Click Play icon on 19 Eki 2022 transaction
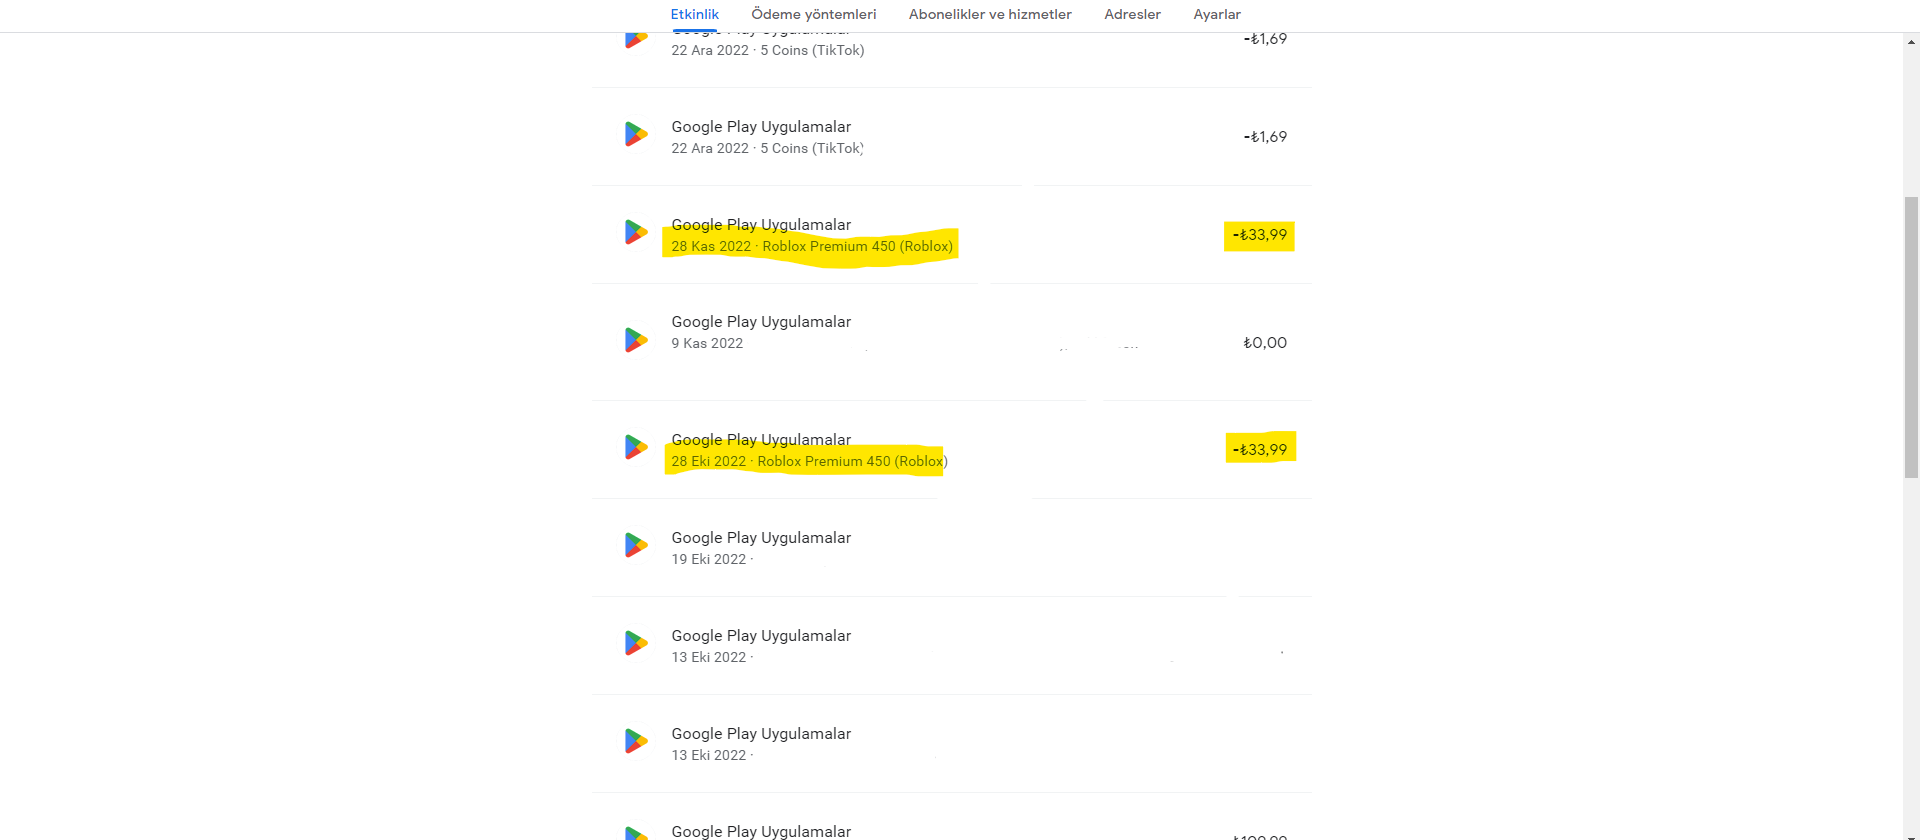This screenshot has height=840, width=1920. point(636,545)
